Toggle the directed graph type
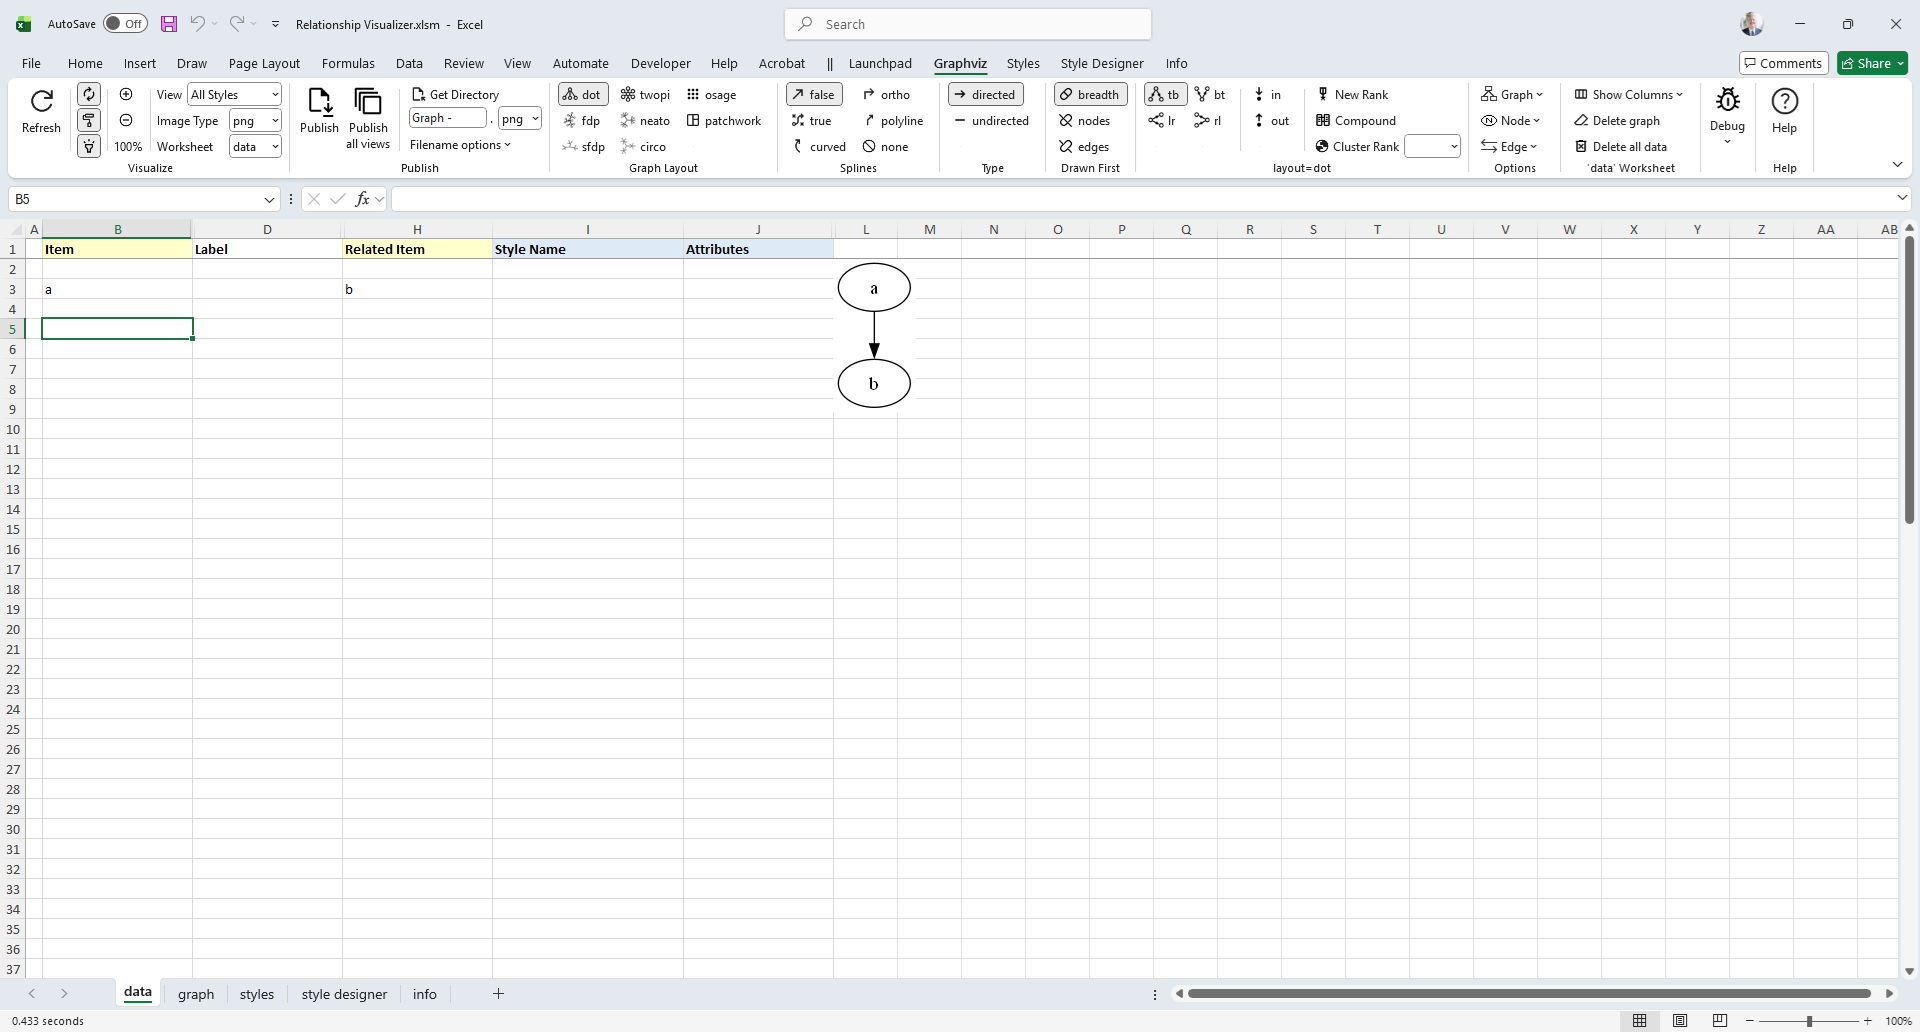The image size is (1920, 1032). tap(985, 95)
